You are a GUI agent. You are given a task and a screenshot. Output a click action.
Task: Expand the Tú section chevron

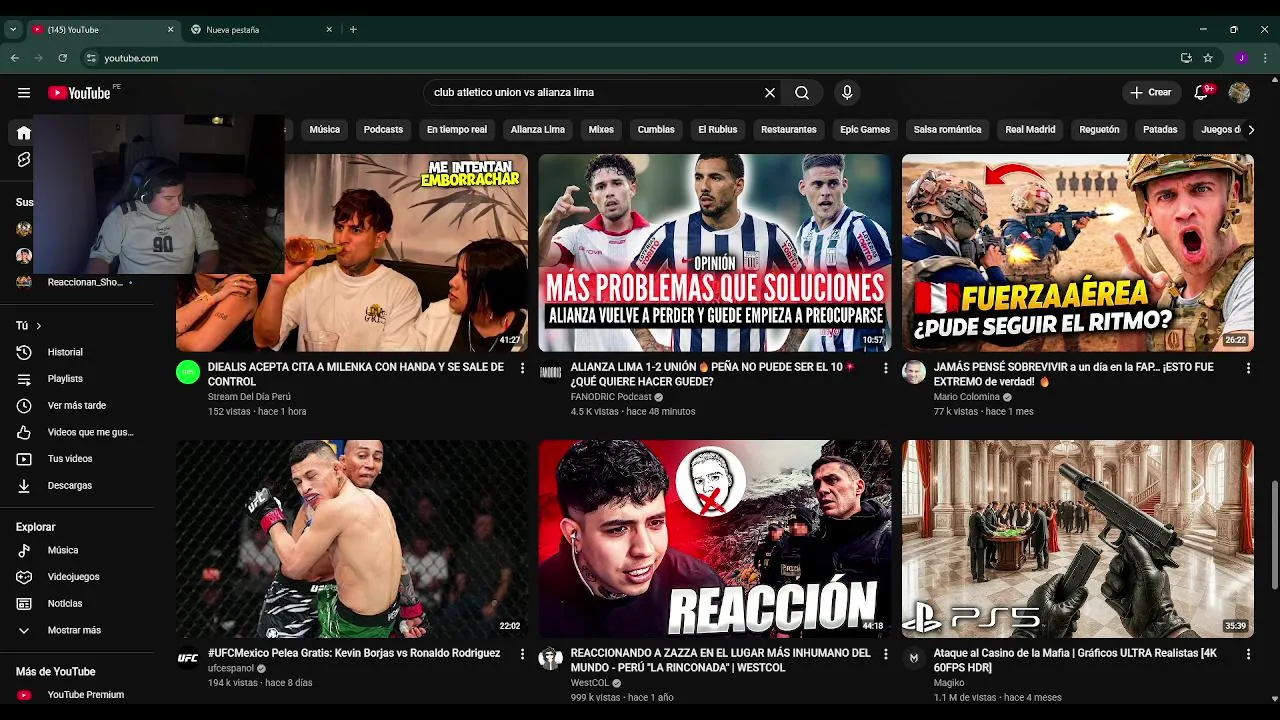coord(39,326)
